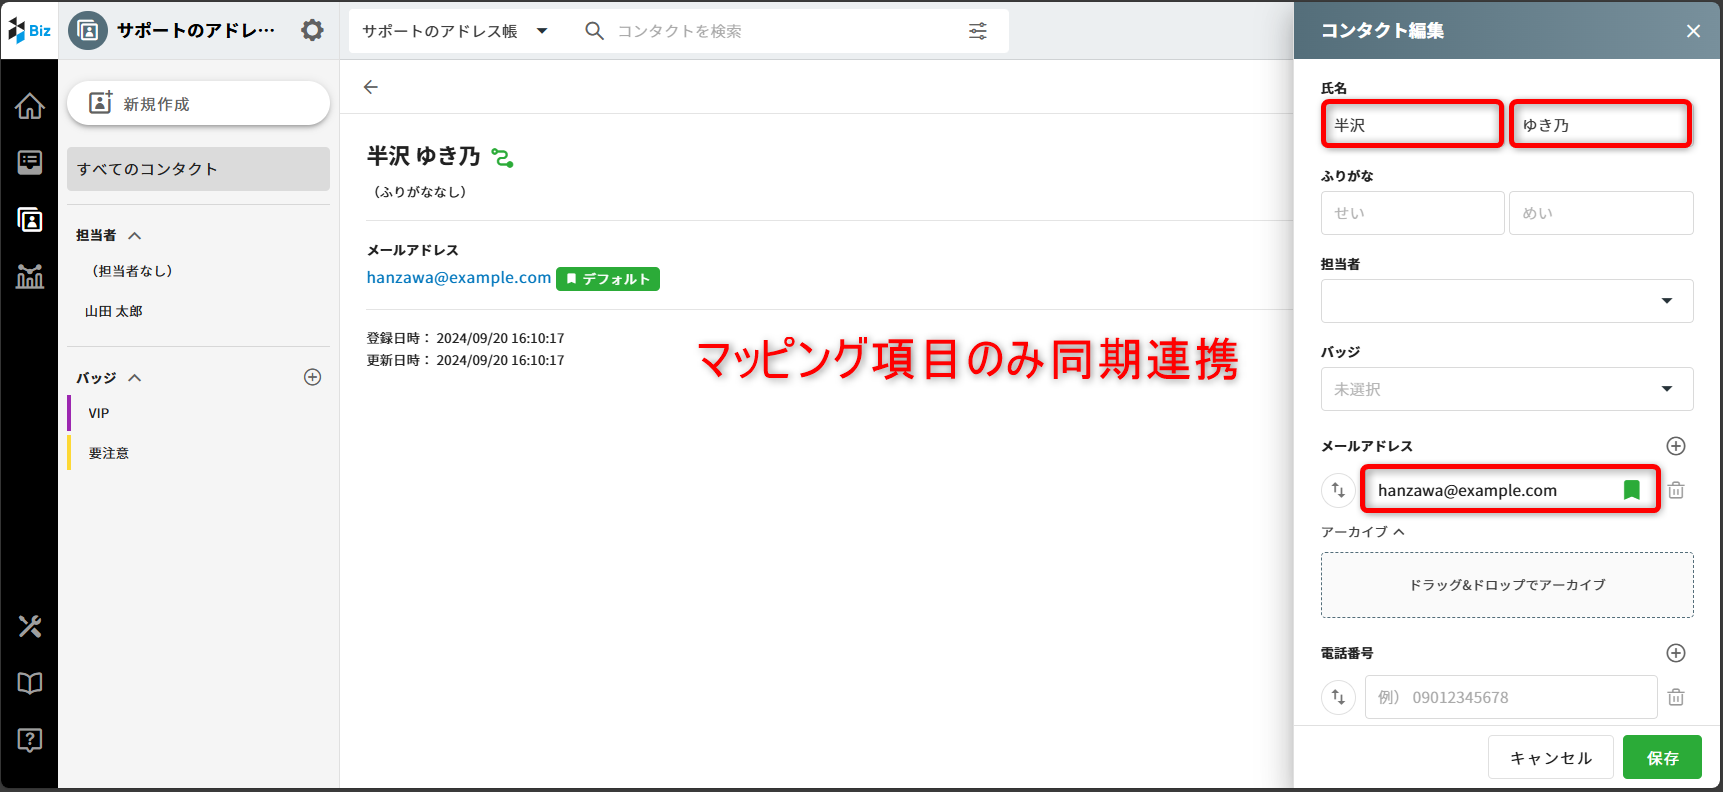
Task: Select the VIP badge filter
Action: coord(99,413)
